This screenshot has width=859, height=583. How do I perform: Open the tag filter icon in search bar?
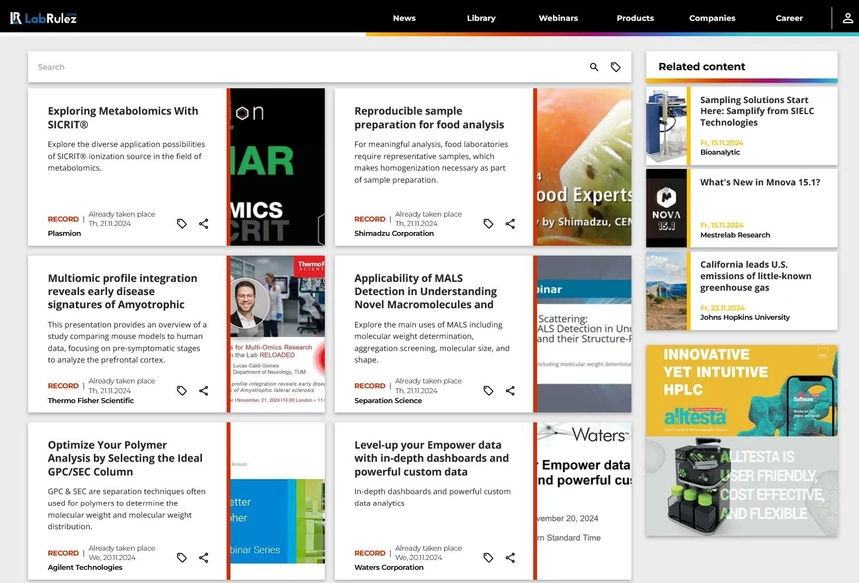(x=616, y=67)
